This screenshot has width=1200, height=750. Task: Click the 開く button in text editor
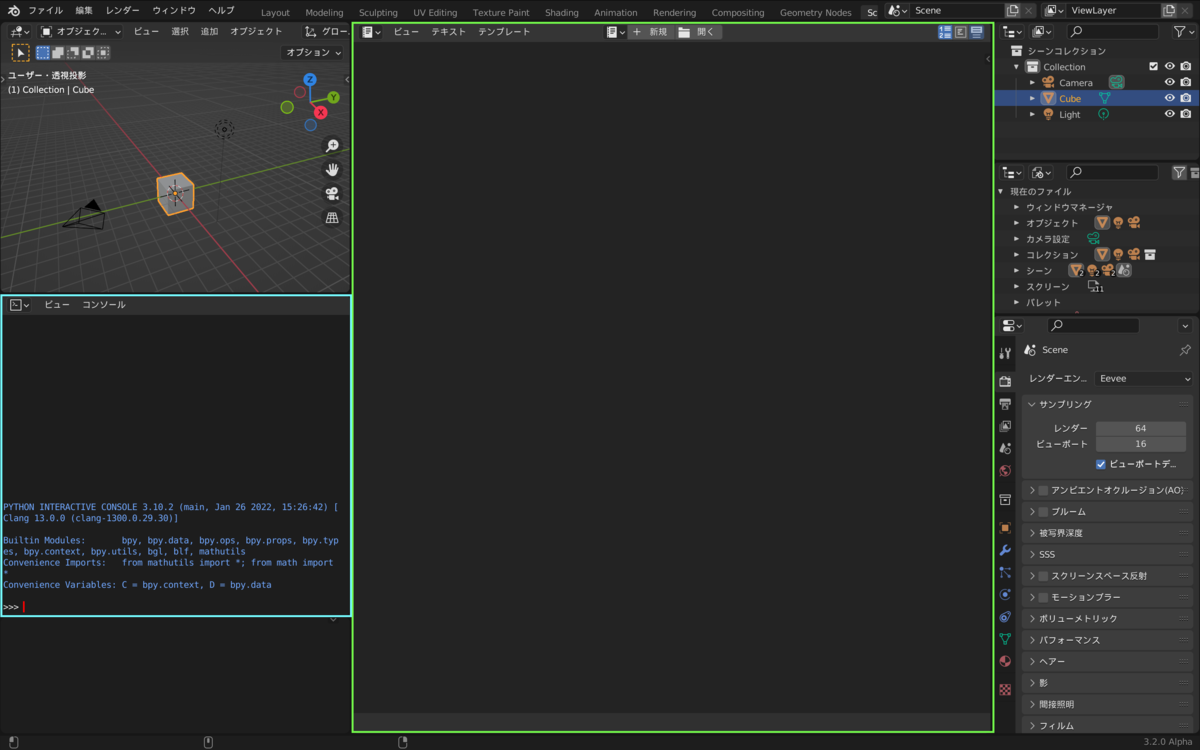(x=698, y=32)
